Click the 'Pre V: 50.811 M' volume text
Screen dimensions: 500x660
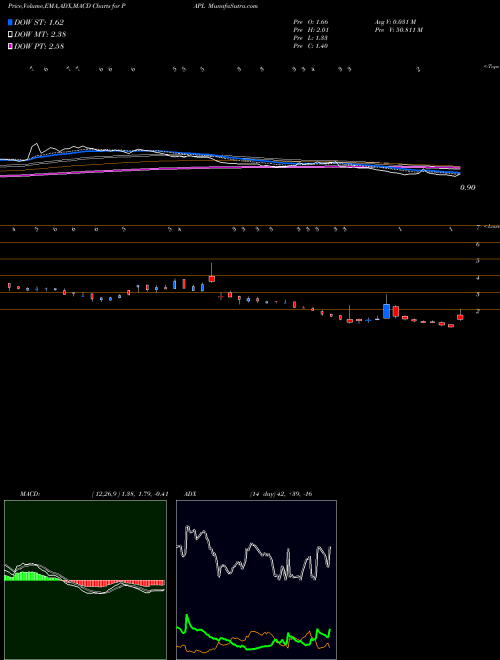tap(398, 30)
